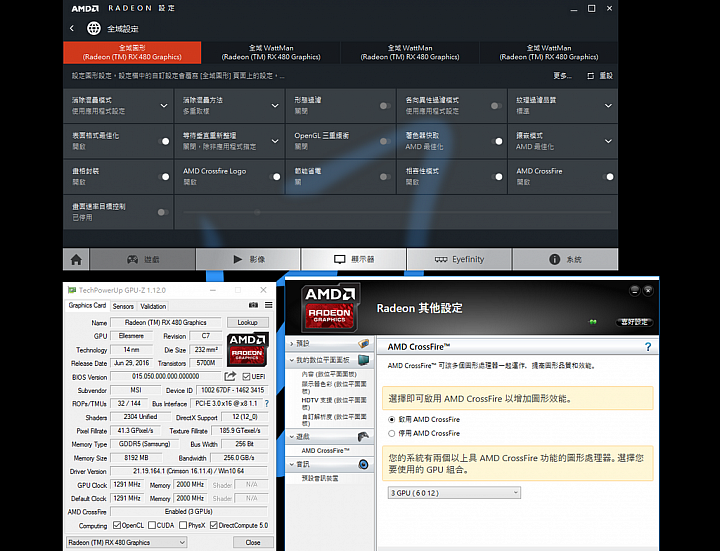Click the 喜好設定 button
Viewport: 720px width, 551px height.
click(634, 322)
